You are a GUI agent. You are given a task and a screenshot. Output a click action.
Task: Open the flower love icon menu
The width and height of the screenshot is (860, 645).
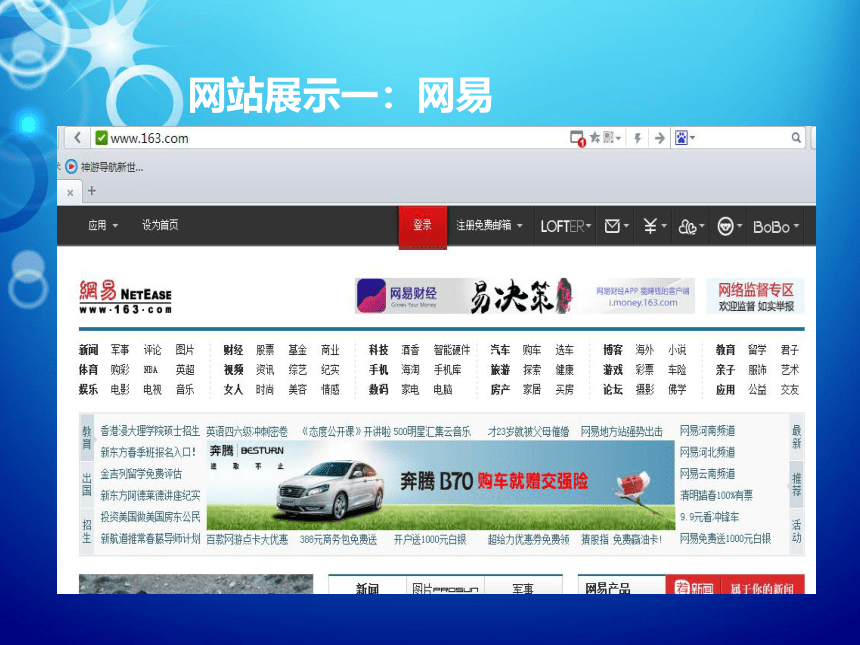pyautogui.click(x=691, y=226)
